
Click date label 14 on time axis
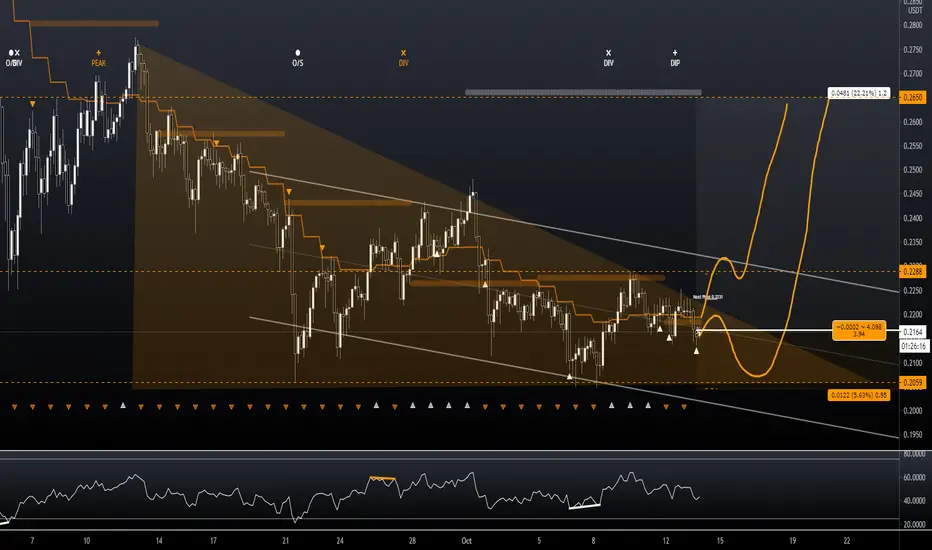159,540
